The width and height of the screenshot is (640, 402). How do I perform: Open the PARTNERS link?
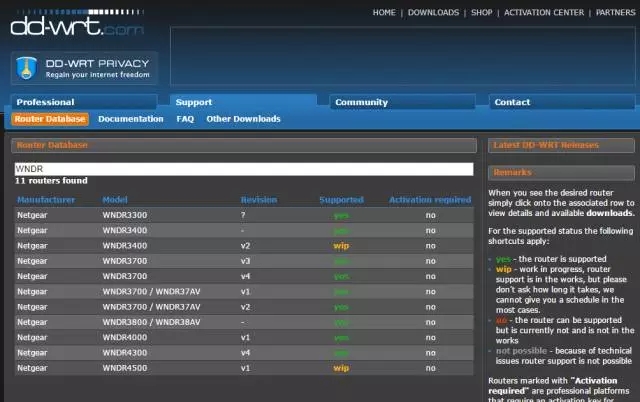616,13
